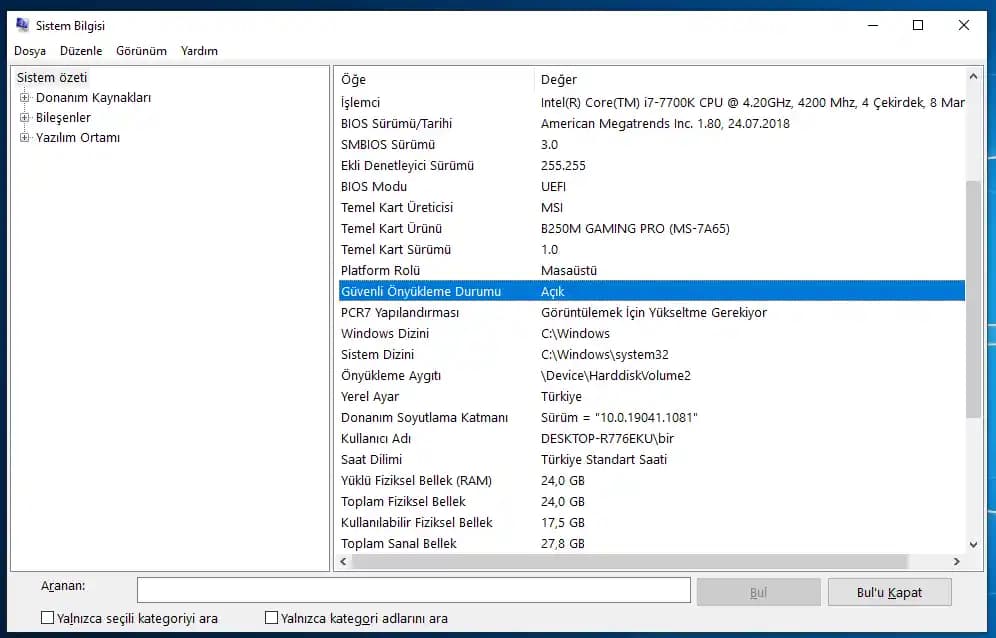Click the Öğe column header

point(435,79)
